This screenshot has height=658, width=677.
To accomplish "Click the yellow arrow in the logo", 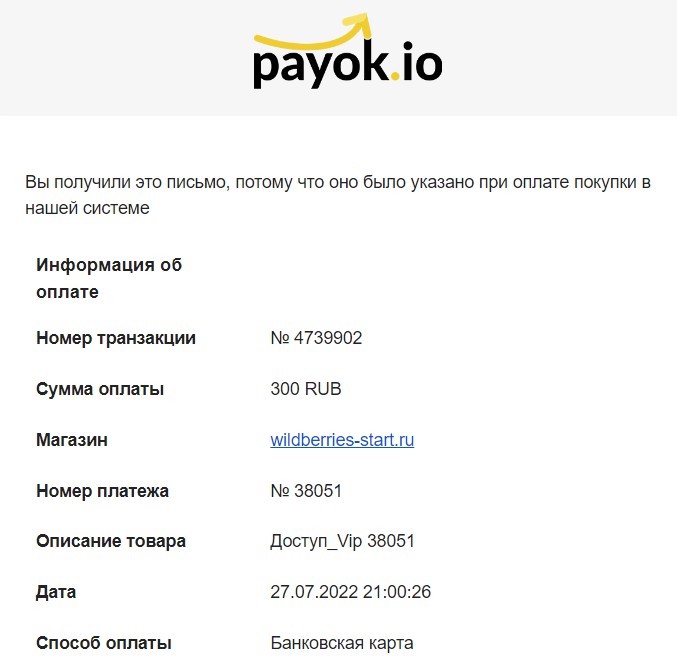I will (x=312, y=31).
